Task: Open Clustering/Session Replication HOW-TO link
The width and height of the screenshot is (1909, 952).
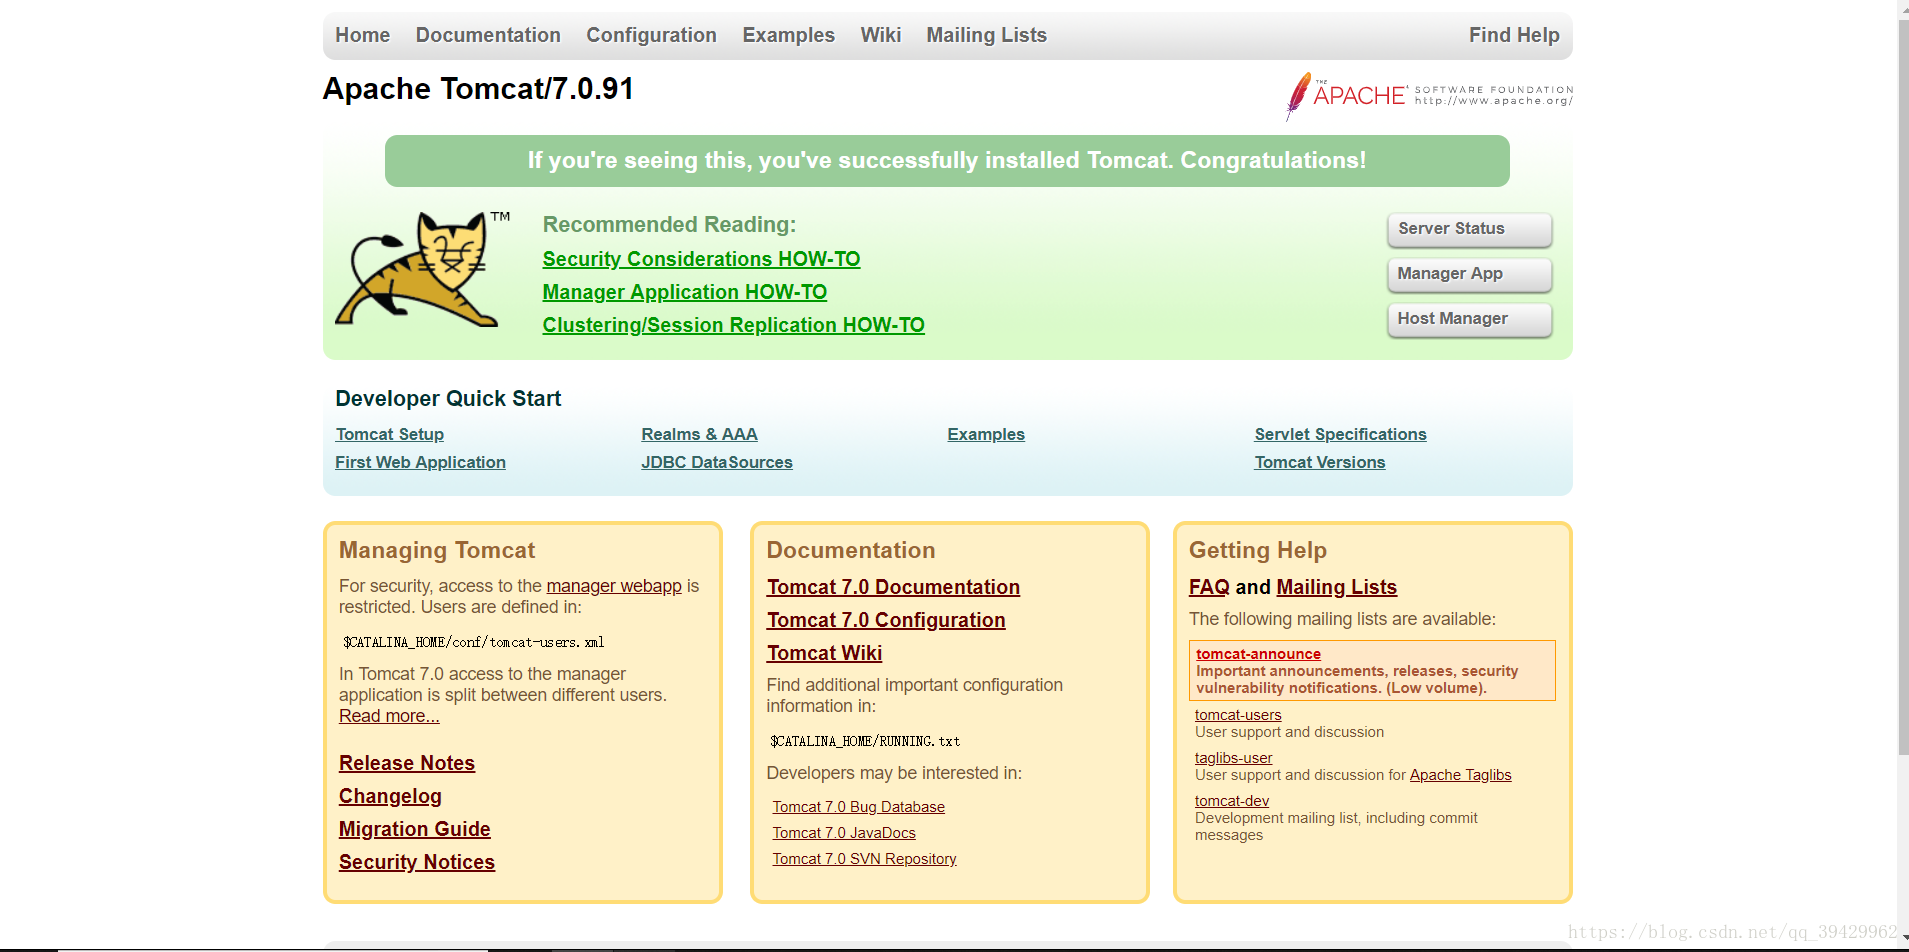Action: 733,325
